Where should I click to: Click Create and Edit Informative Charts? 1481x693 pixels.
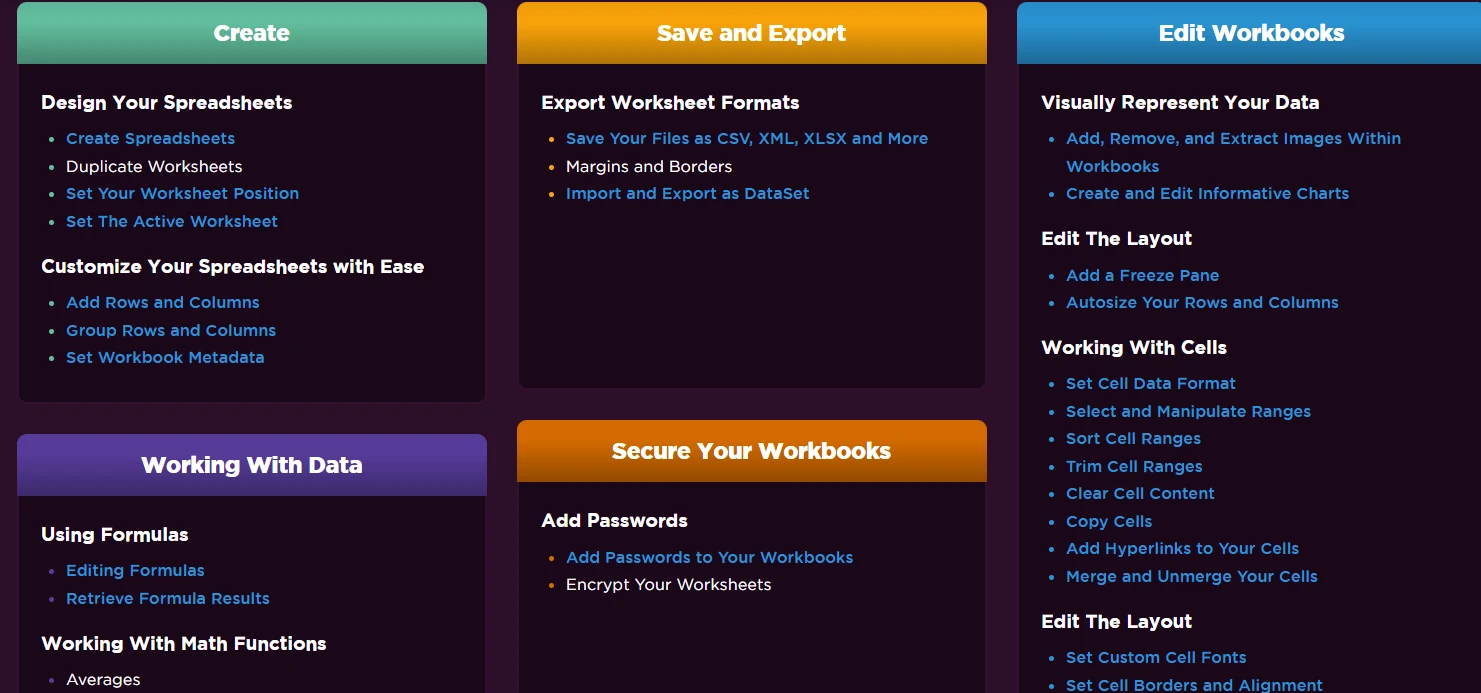(x=1207, y=194)
